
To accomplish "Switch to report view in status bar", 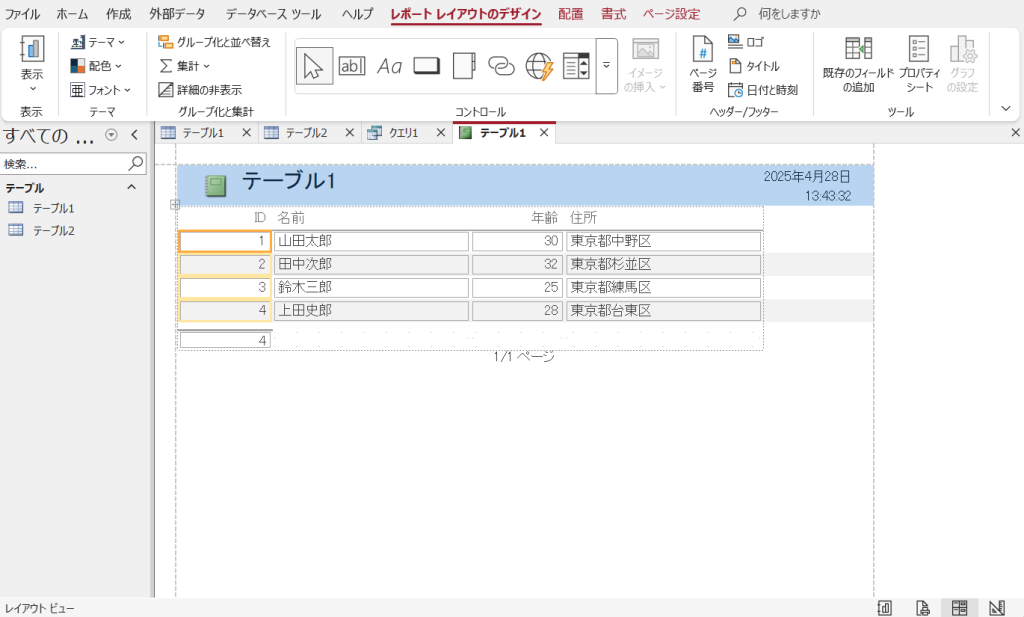I will [884, 608].
